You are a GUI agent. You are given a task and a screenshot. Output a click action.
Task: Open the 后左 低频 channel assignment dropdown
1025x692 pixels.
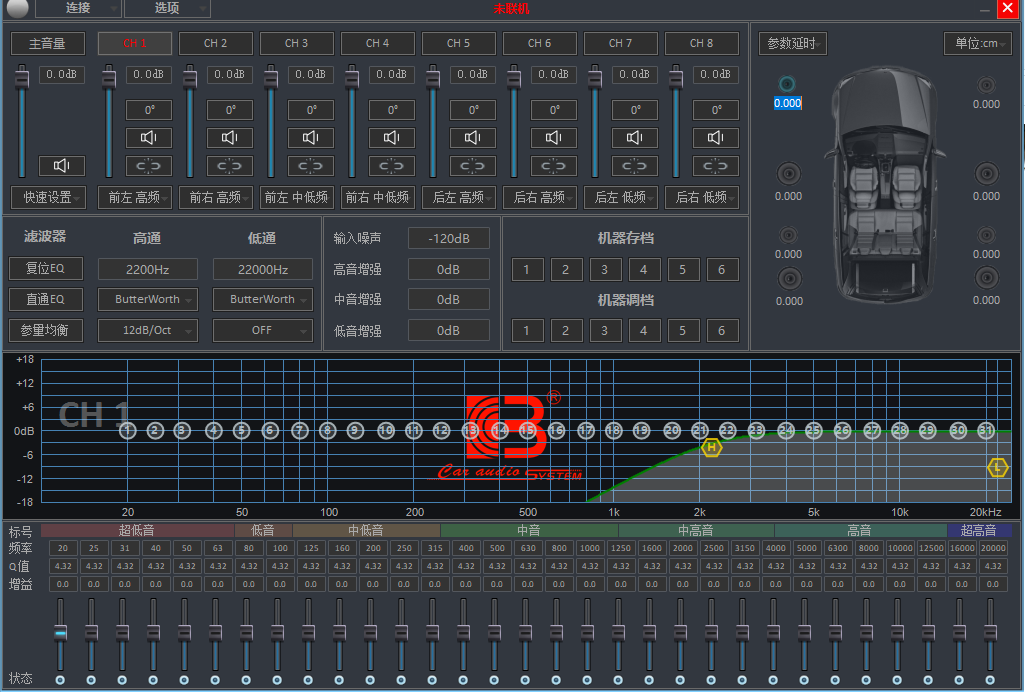pyautogui.click(x=621, y=197)
